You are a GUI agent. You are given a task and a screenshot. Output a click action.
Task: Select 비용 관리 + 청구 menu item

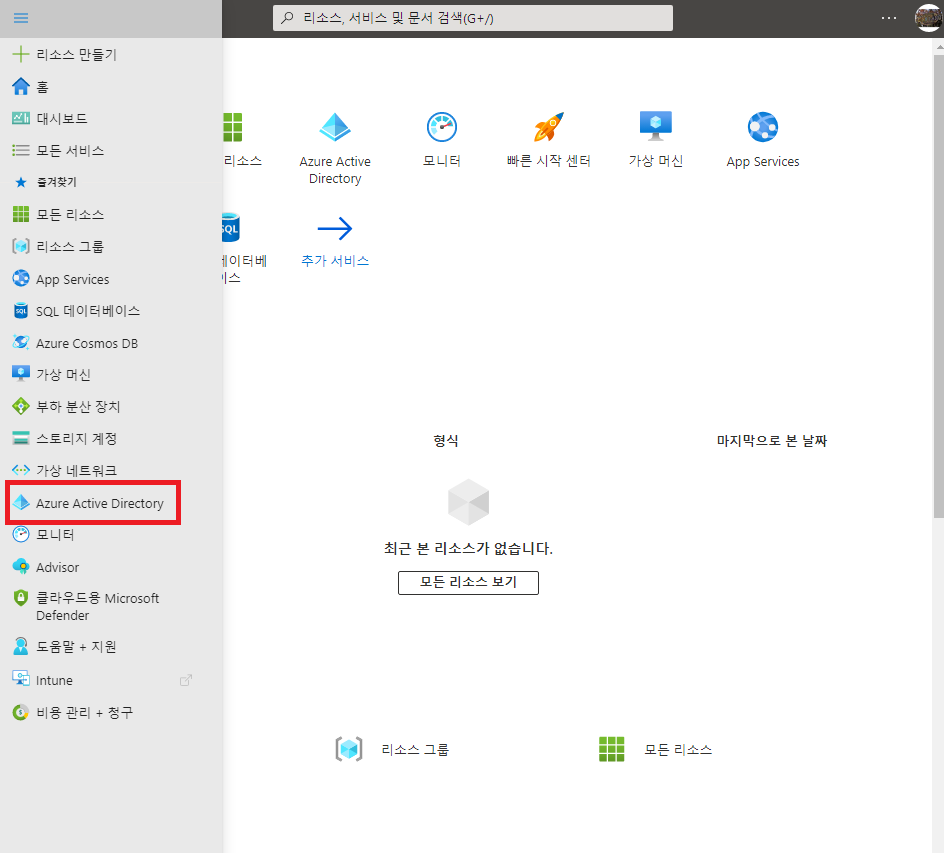[84, 713]
